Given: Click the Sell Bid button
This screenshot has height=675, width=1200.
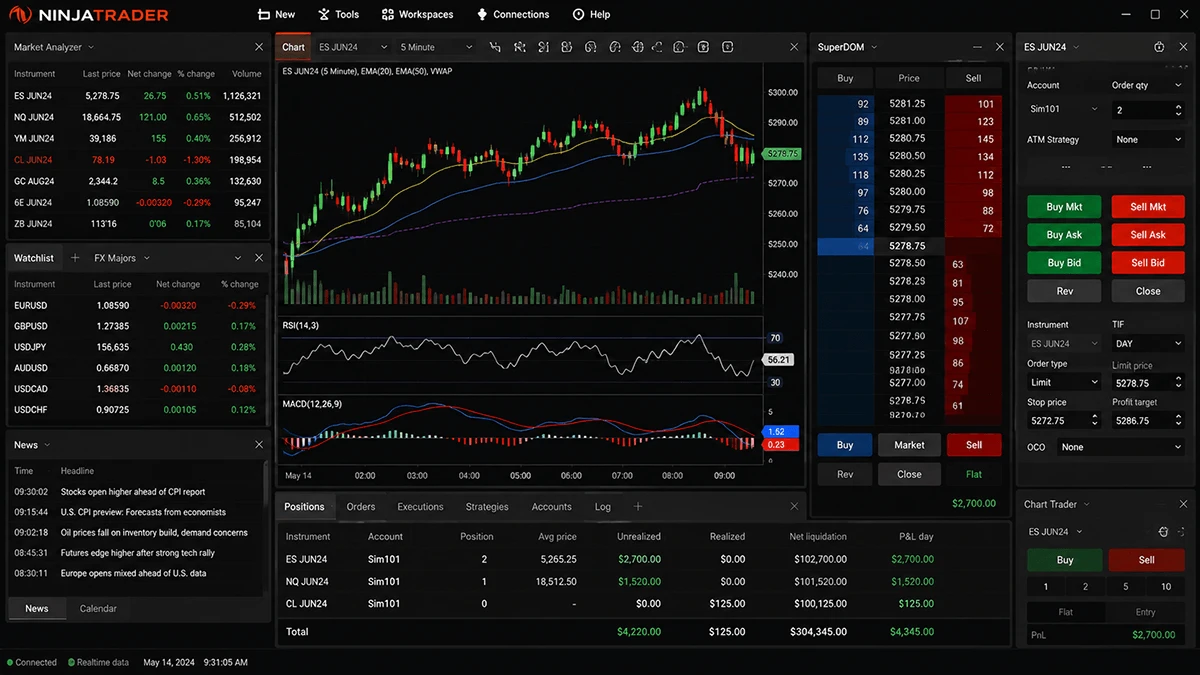Looking at the screenshot, I should point(1148,263).
